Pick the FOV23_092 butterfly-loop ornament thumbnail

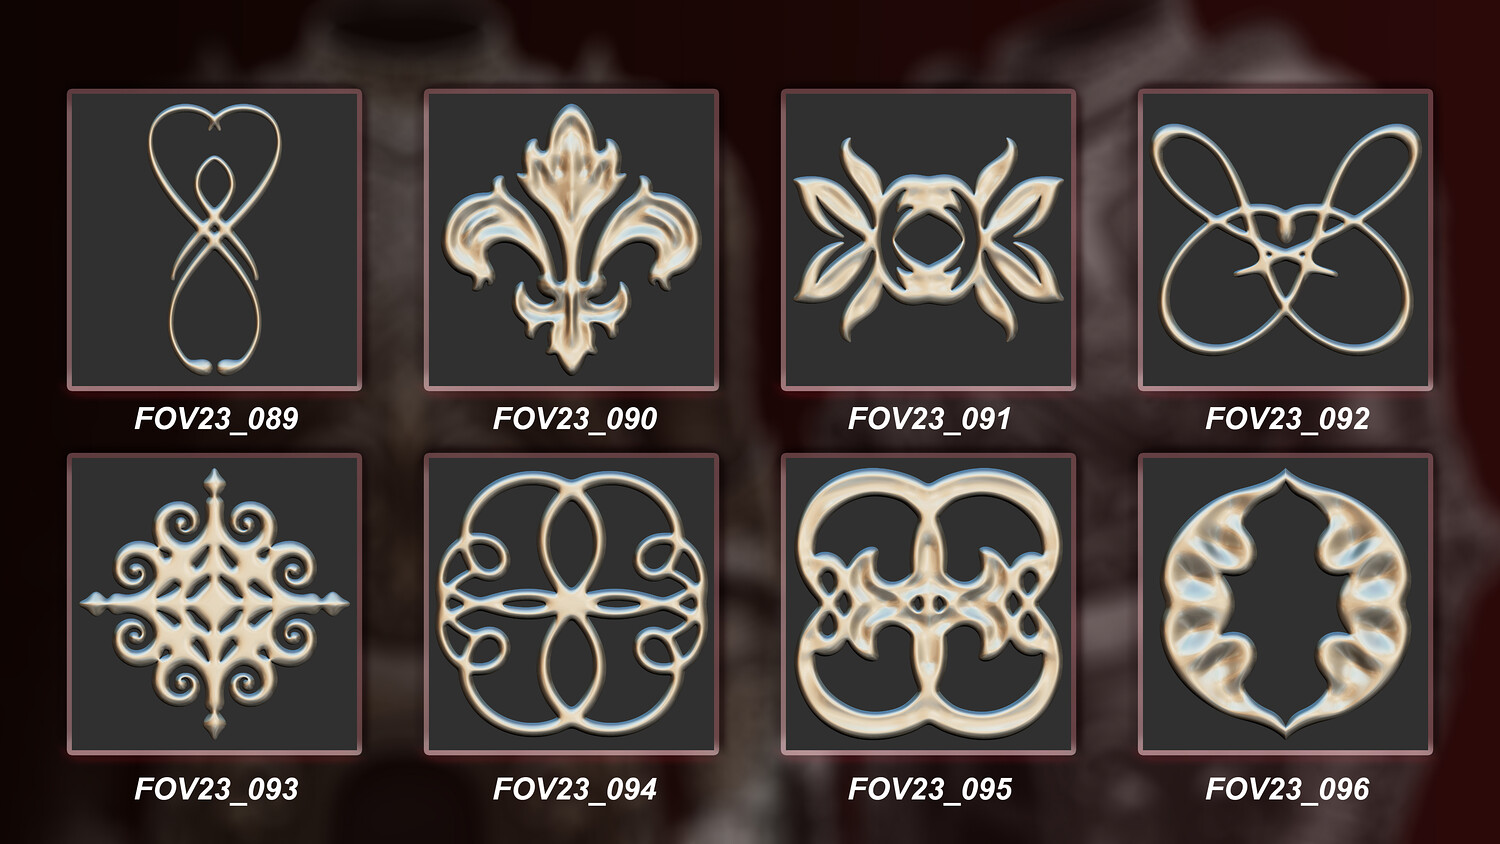tap(1285, 240)
